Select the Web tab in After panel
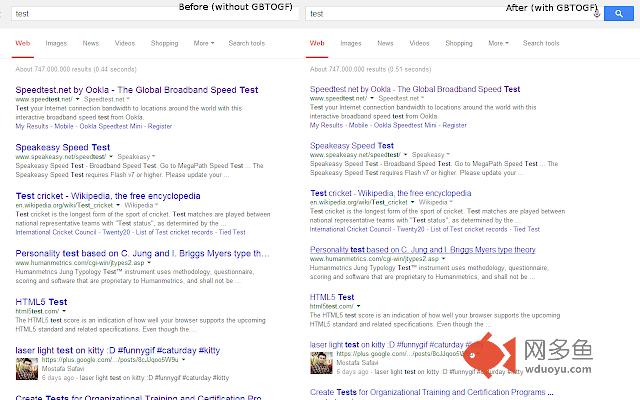The height and width of the screenshot is (400, 640). (x=317, y=43)
